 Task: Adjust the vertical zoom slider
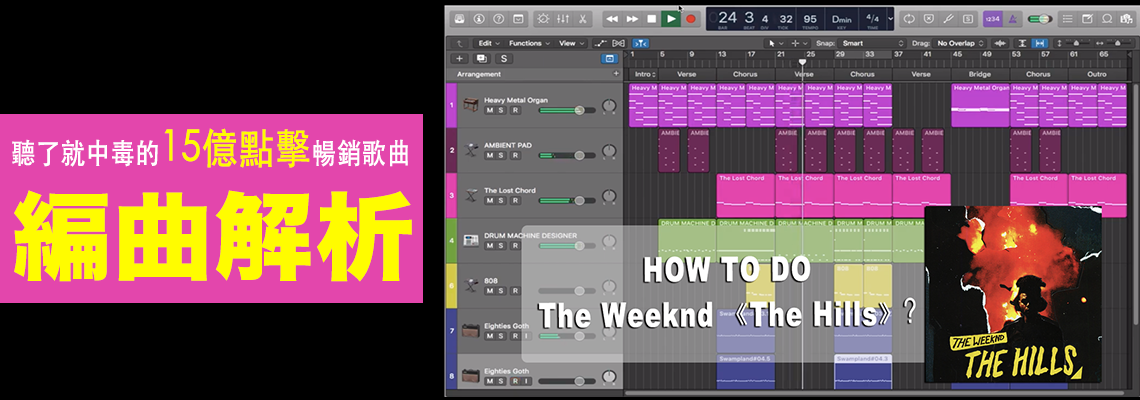pos(1077,44)
